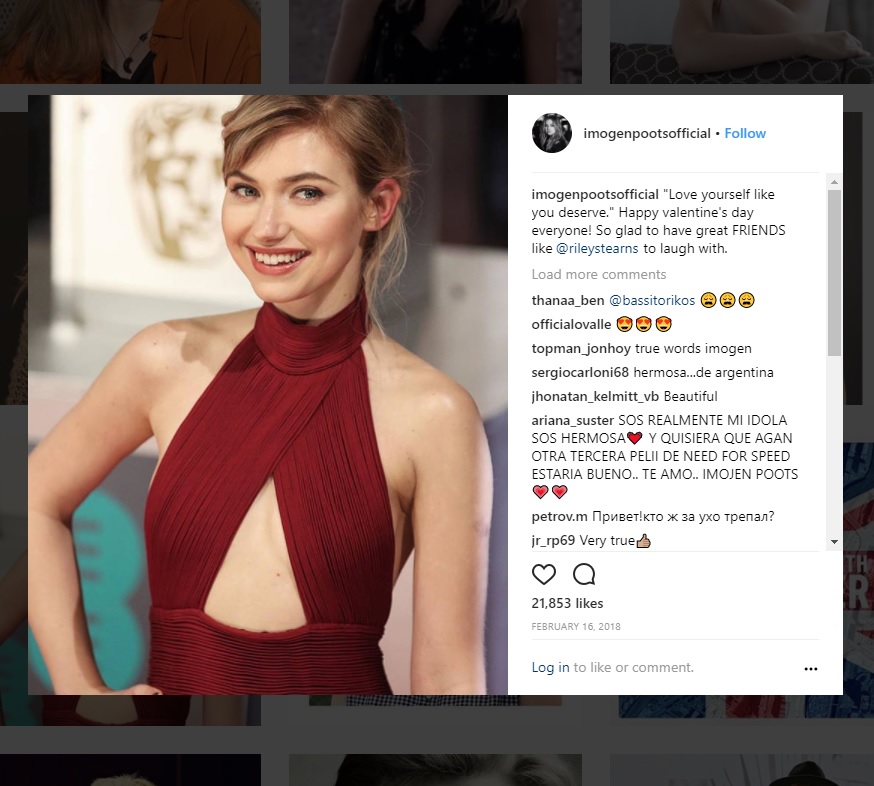This screenshot has width=874, height=786.
Task: Open the Log in link
Action: (550, 667)
